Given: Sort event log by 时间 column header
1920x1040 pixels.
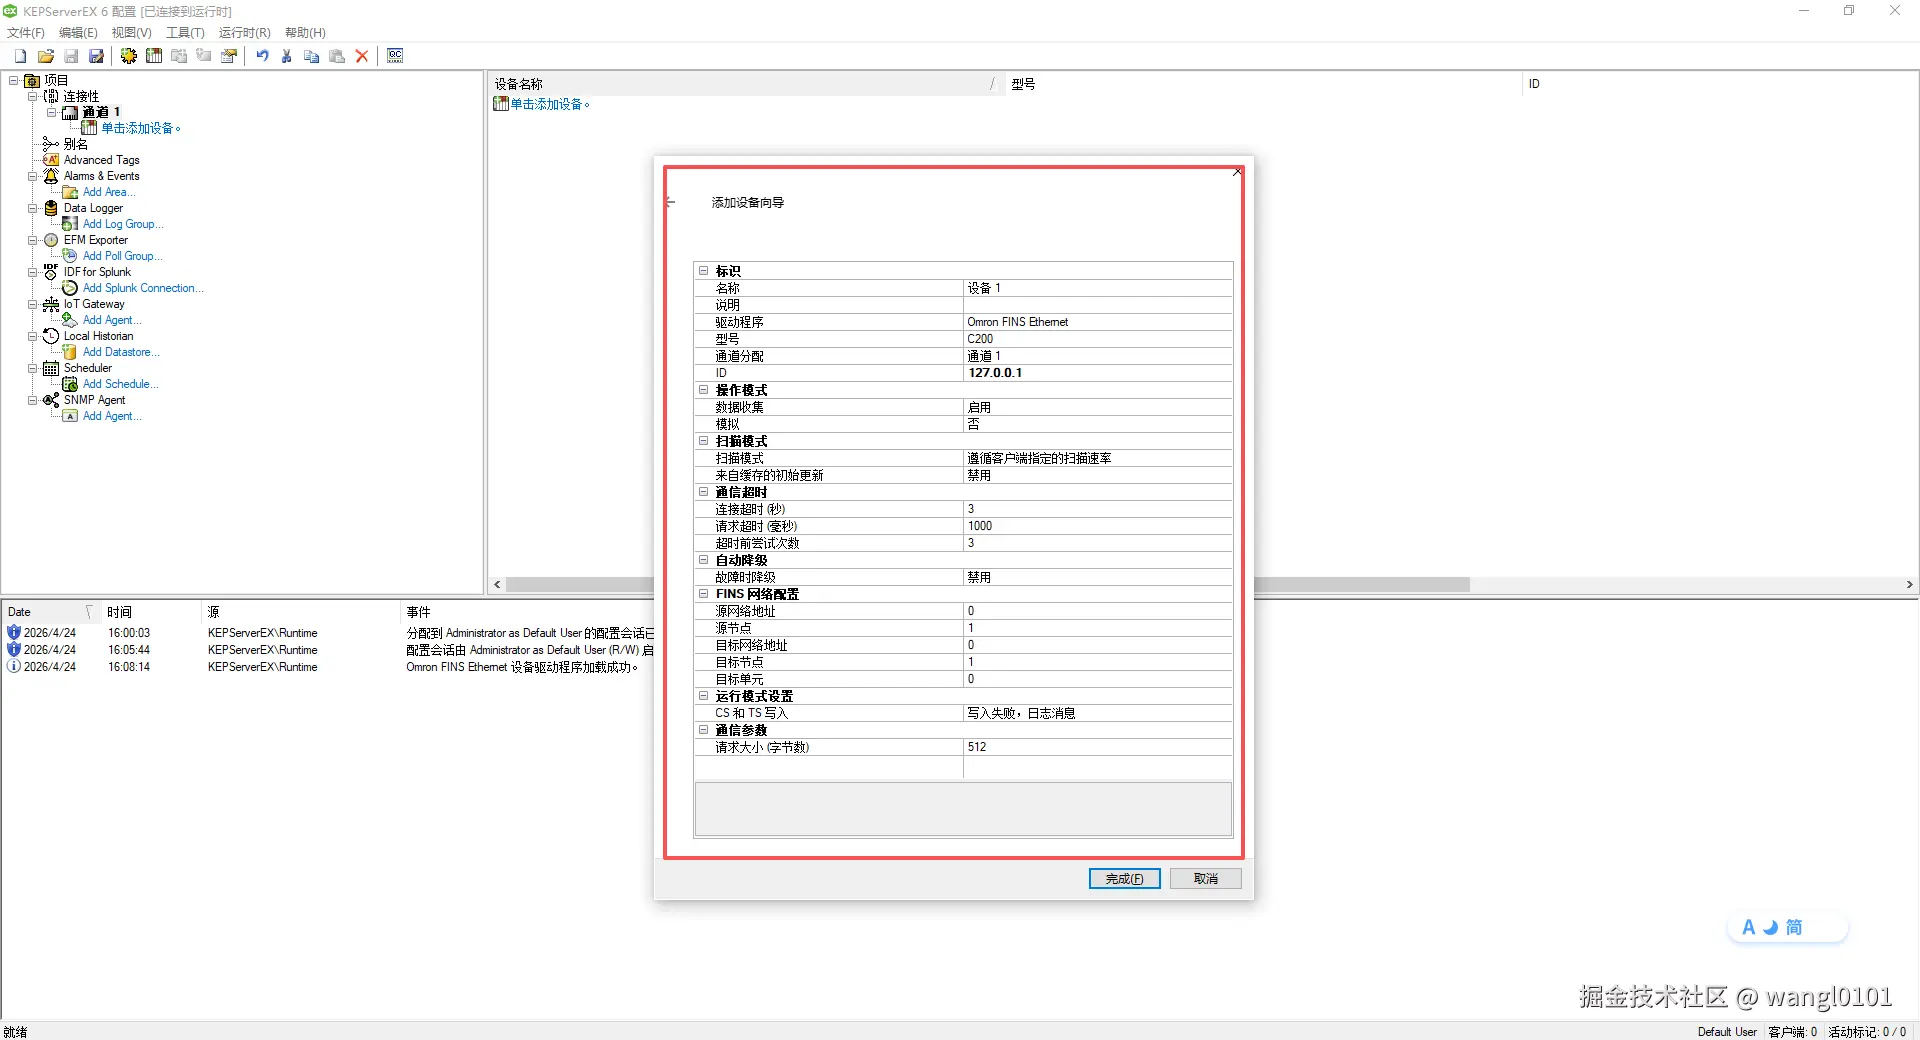Looking at the screenshot, I should [150, 612].
